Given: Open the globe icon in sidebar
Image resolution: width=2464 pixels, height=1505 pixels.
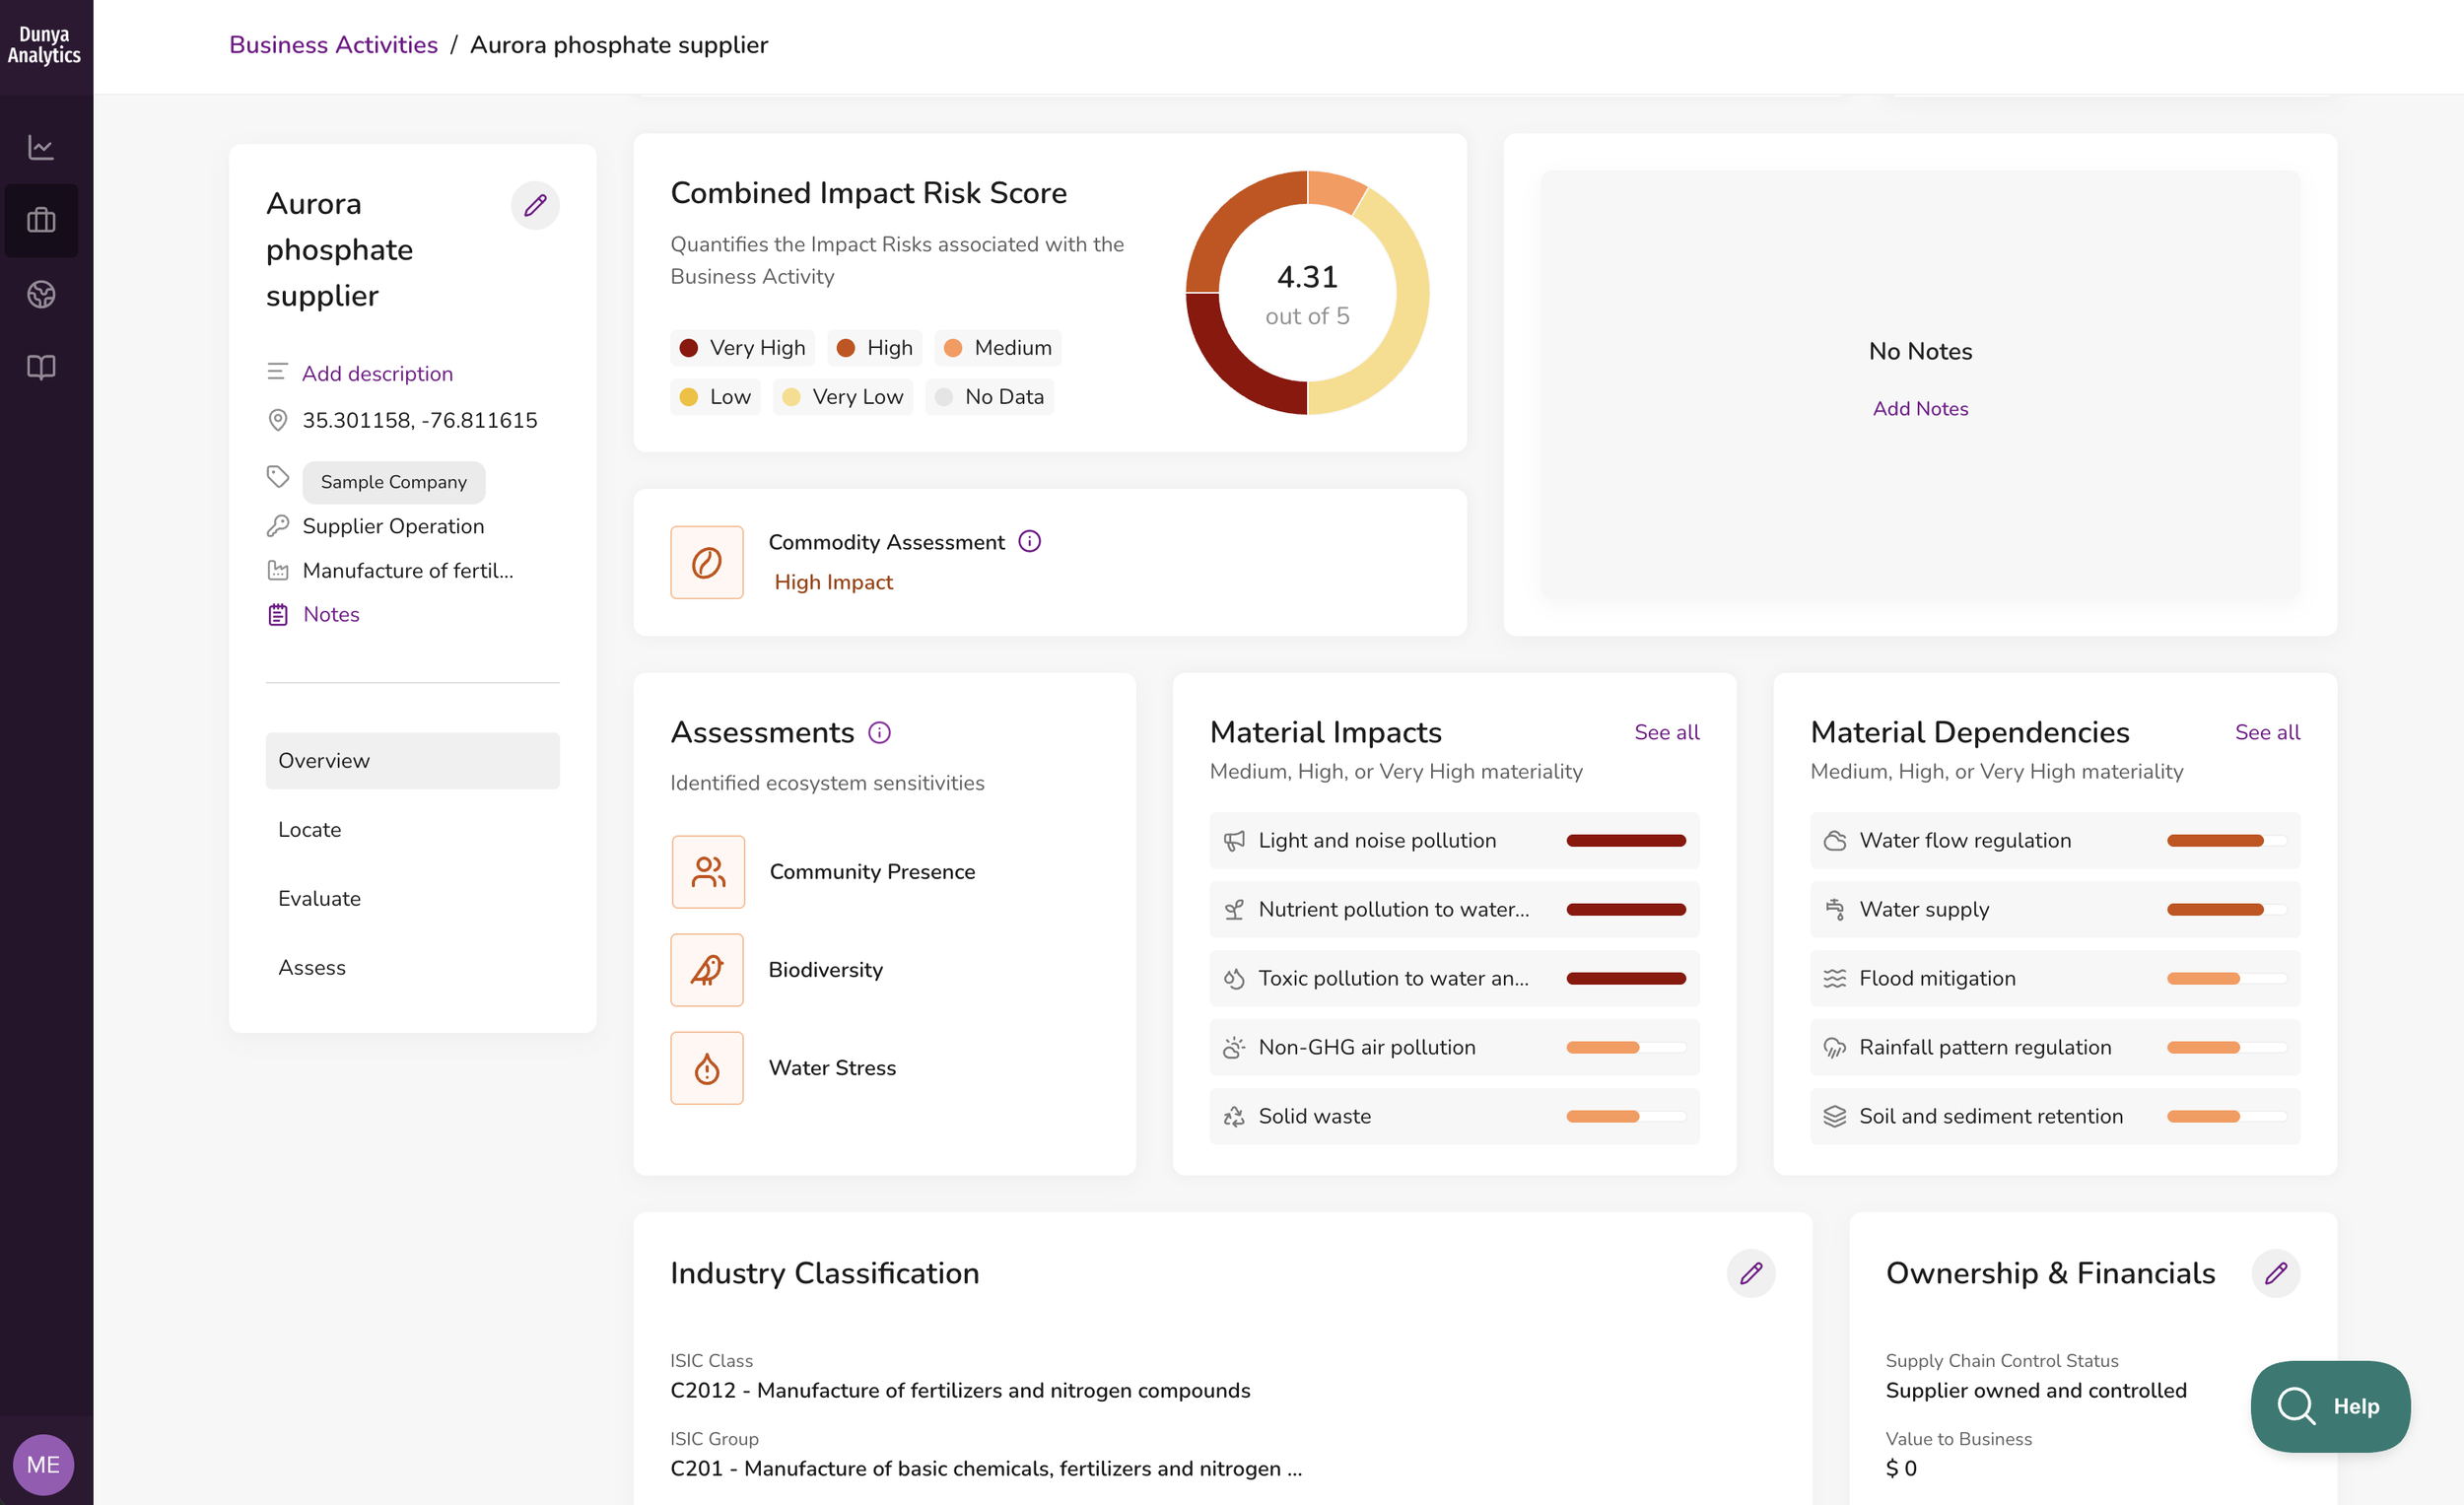Looking at the screenshot, I should [x=41, y=294].
